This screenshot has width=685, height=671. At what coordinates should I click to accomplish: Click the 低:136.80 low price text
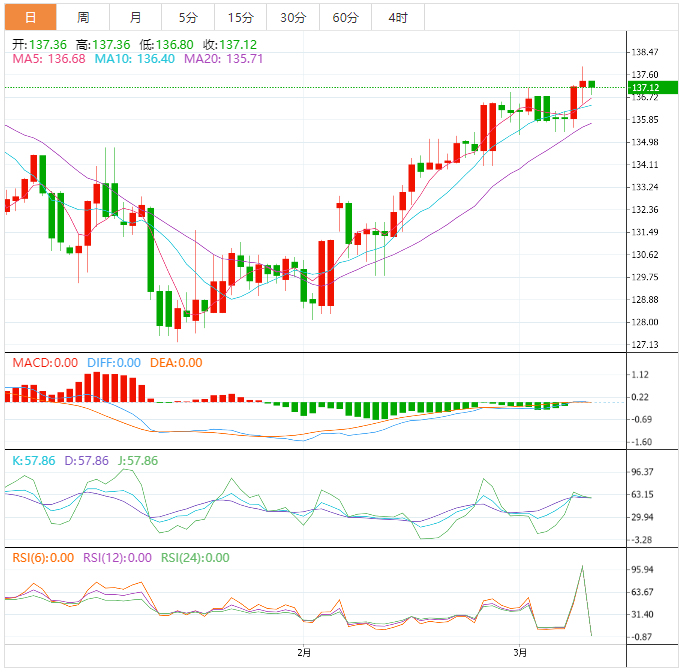pos(166,45)
